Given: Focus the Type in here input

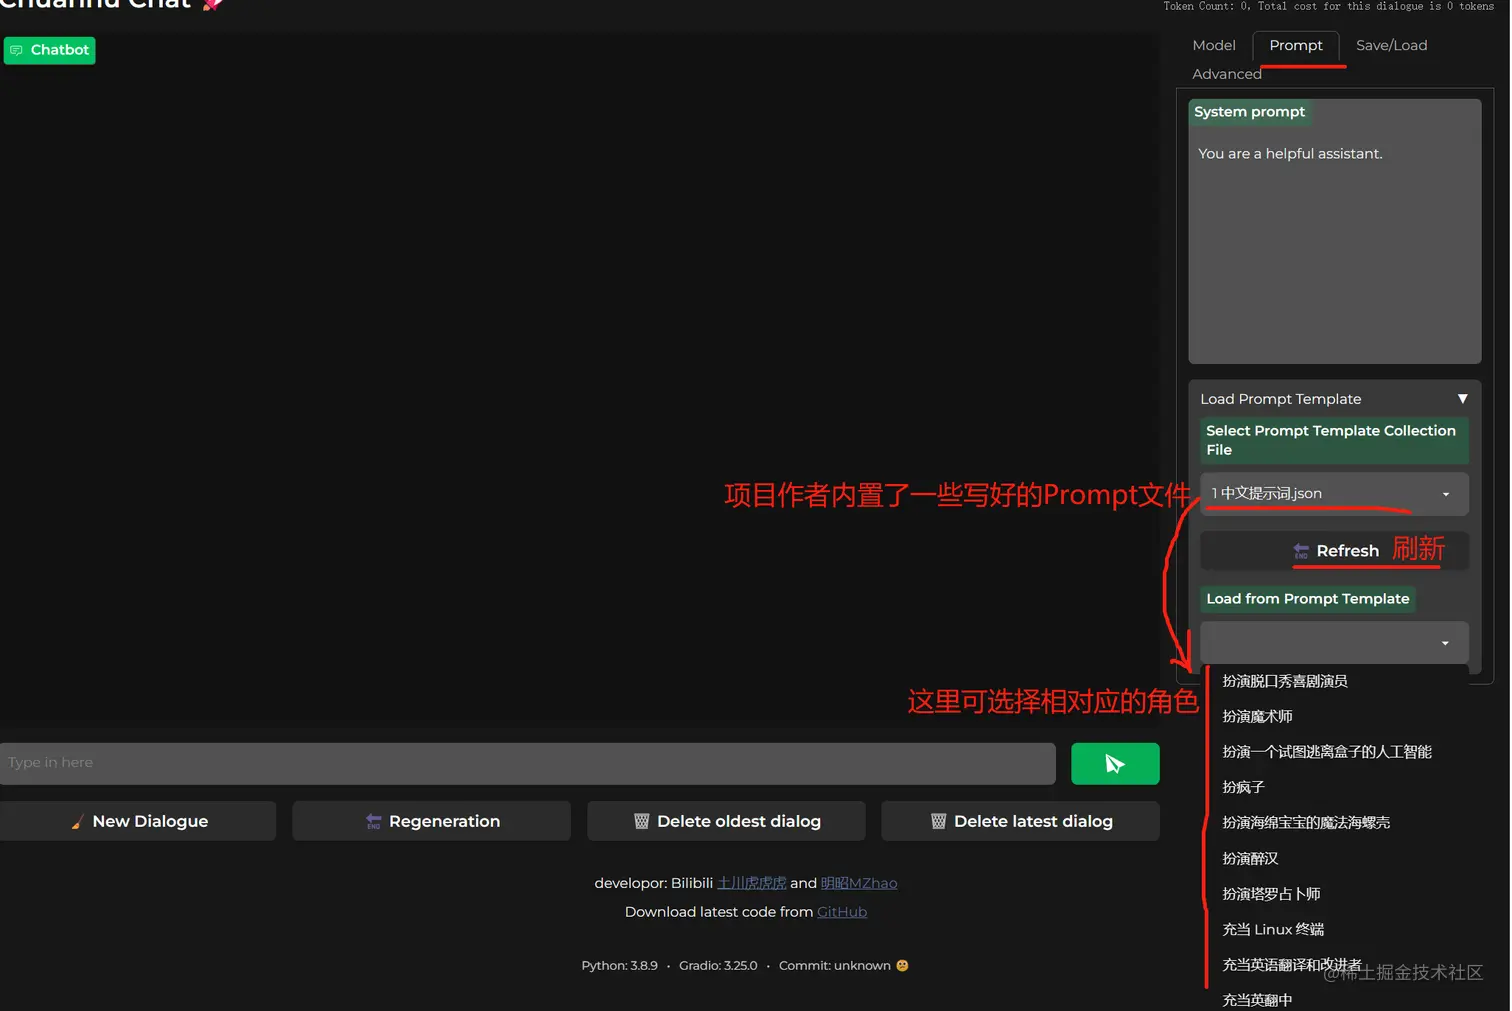Looking at the screenshot, I should 527,763.
